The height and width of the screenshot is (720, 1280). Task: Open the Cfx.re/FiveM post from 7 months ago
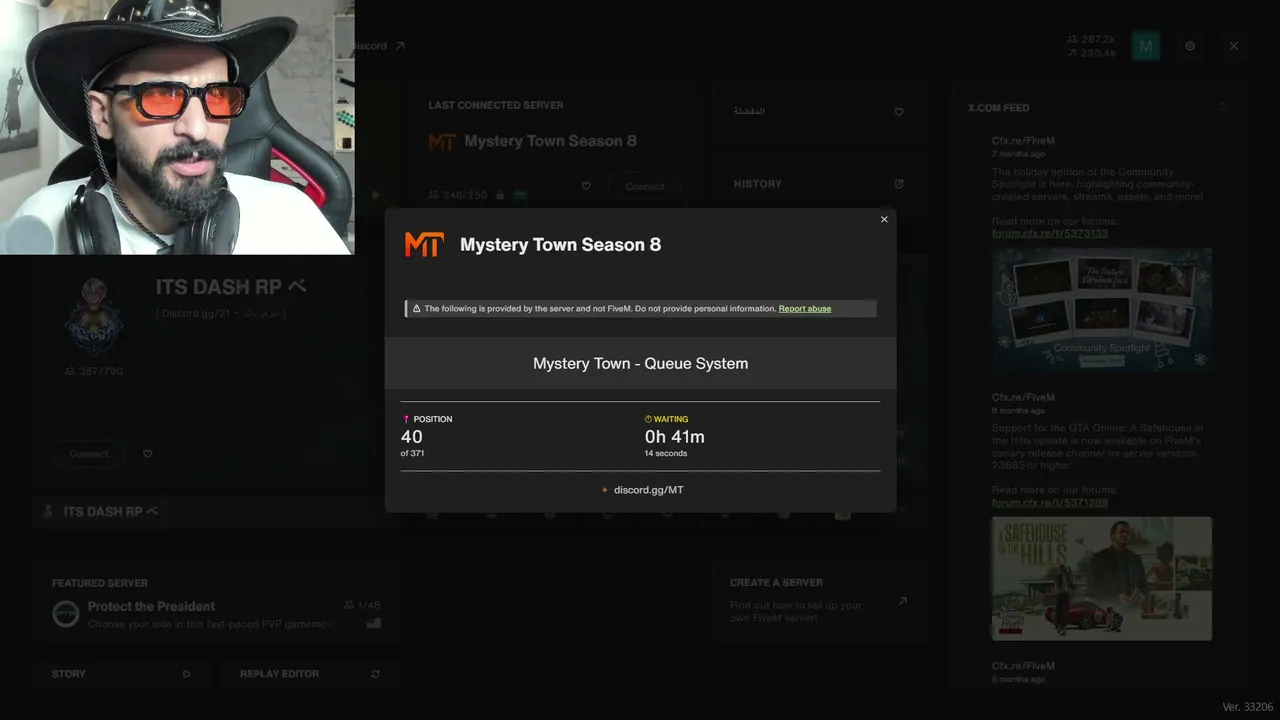(1023, 141)
